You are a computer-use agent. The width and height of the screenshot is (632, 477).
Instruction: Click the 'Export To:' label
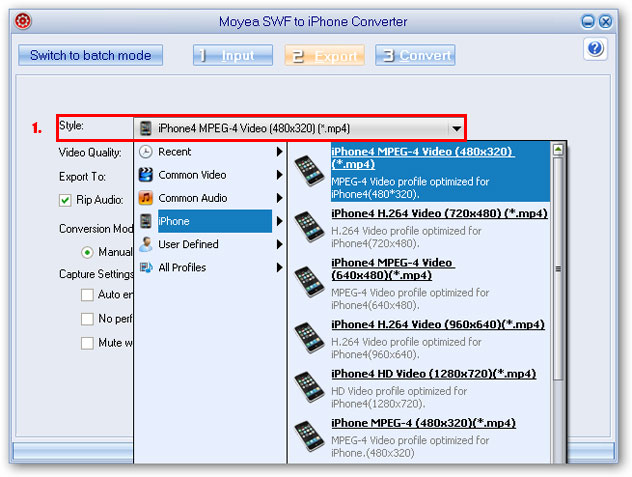82,177
